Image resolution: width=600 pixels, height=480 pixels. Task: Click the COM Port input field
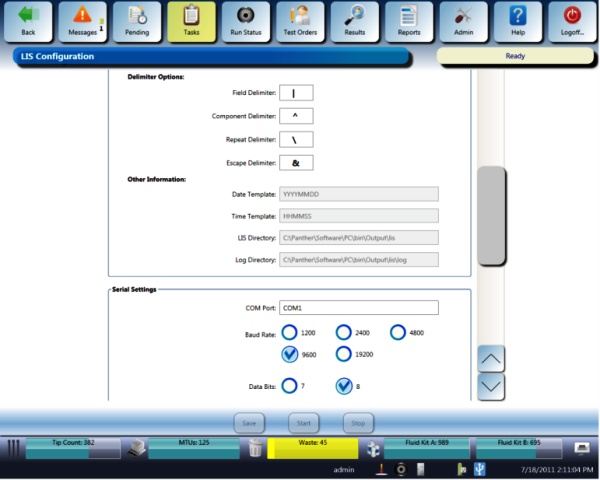point(358,307)
